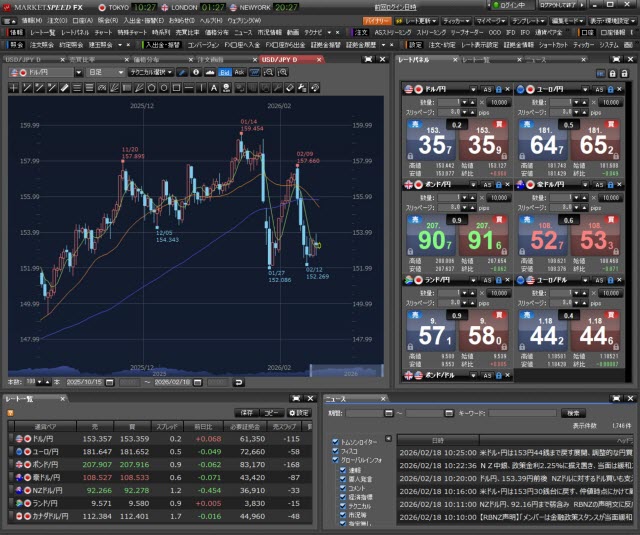Open the 情報(M) menu

tap(31, 20)
